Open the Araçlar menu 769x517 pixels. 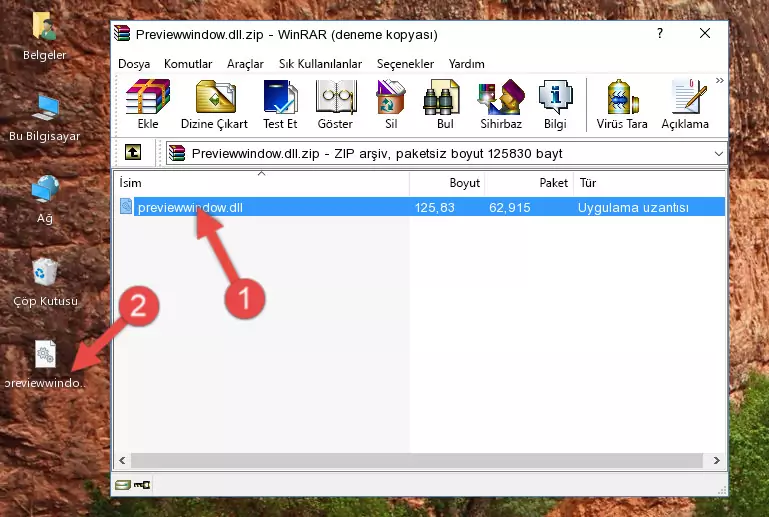[x=245, y=64]
